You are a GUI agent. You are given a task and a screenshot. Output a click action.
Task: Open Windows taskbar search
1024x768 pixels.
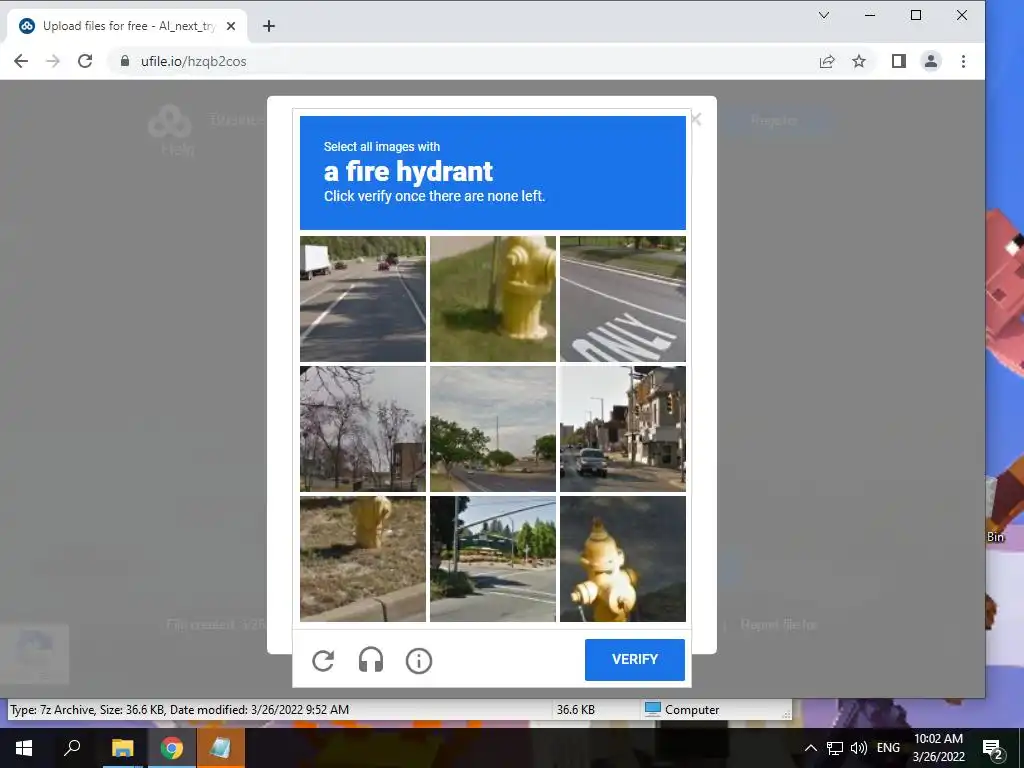72,748
